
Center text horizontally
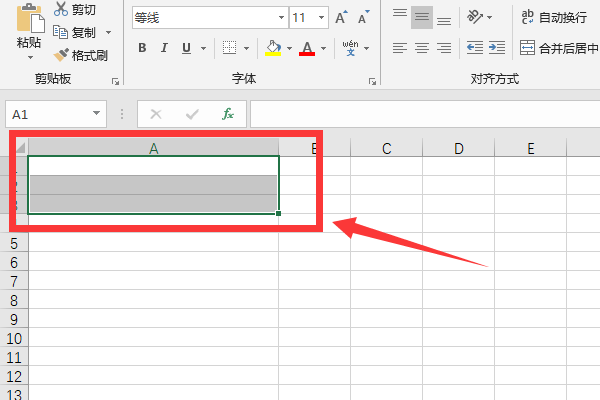(x=422, y=48)
